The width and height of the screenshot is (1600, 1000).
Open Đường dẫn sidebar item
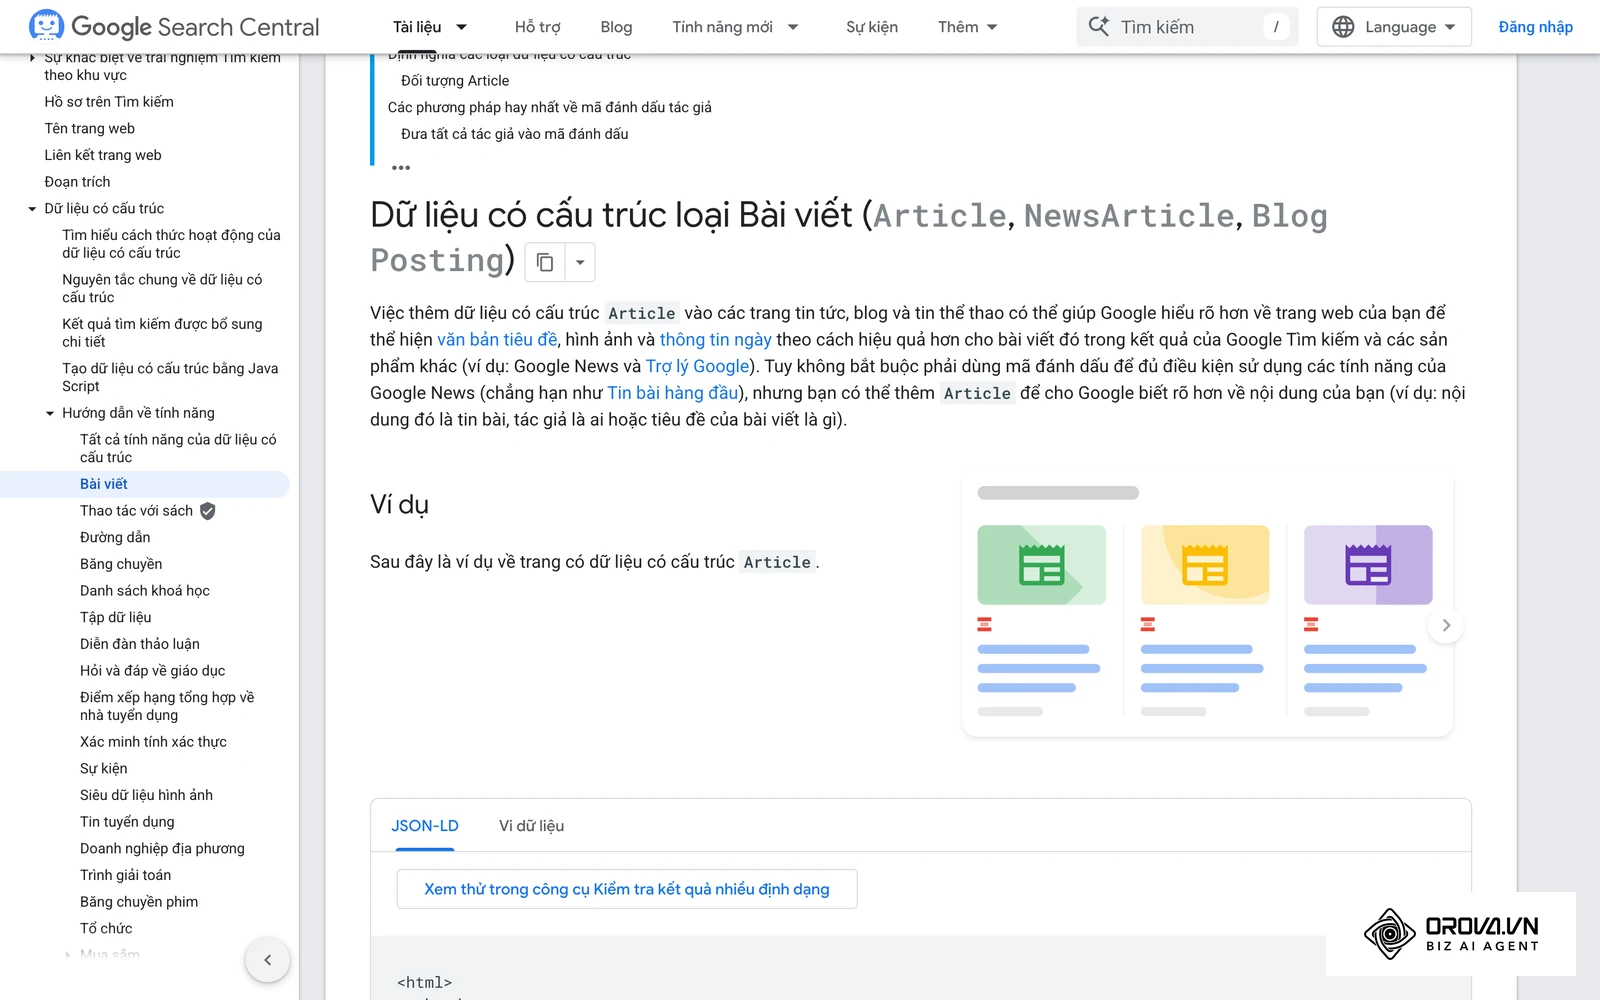tap(115, 538)
